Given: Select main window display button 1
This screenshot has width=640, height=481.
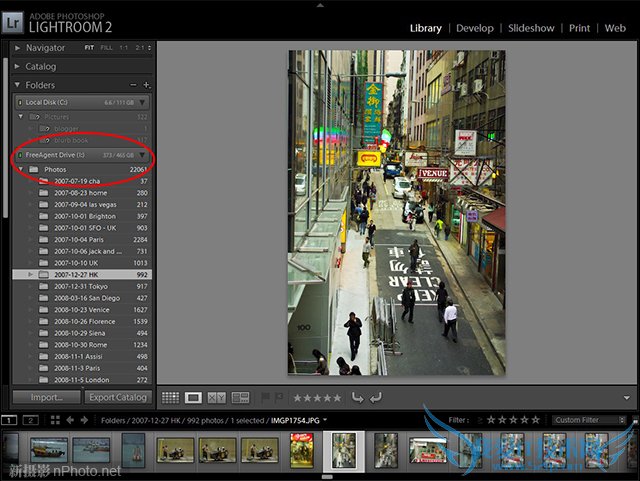Looking at the screenshot, I should click(8, 421).
